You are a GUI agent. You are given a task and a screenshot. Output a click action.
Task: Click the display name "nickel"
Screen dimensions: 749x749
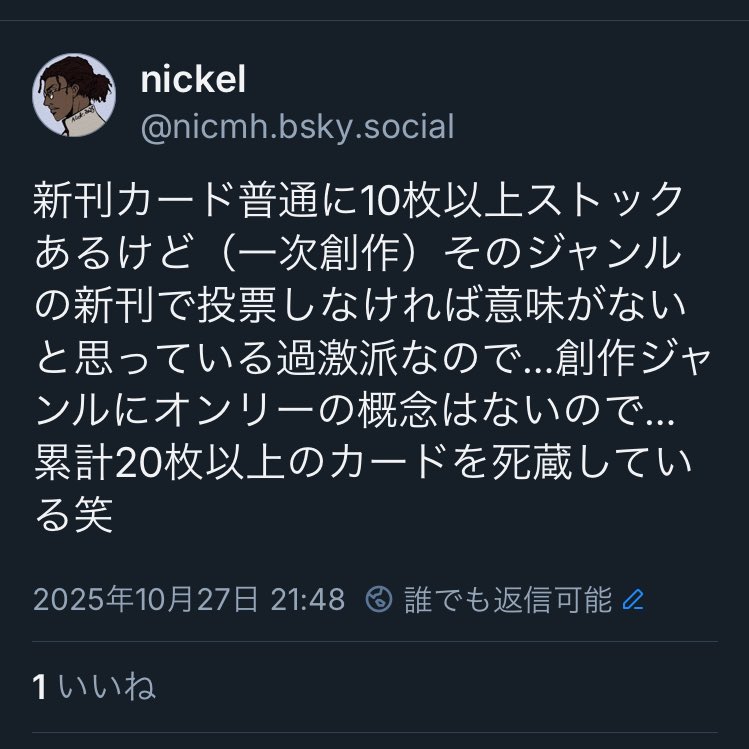[193, 81]
